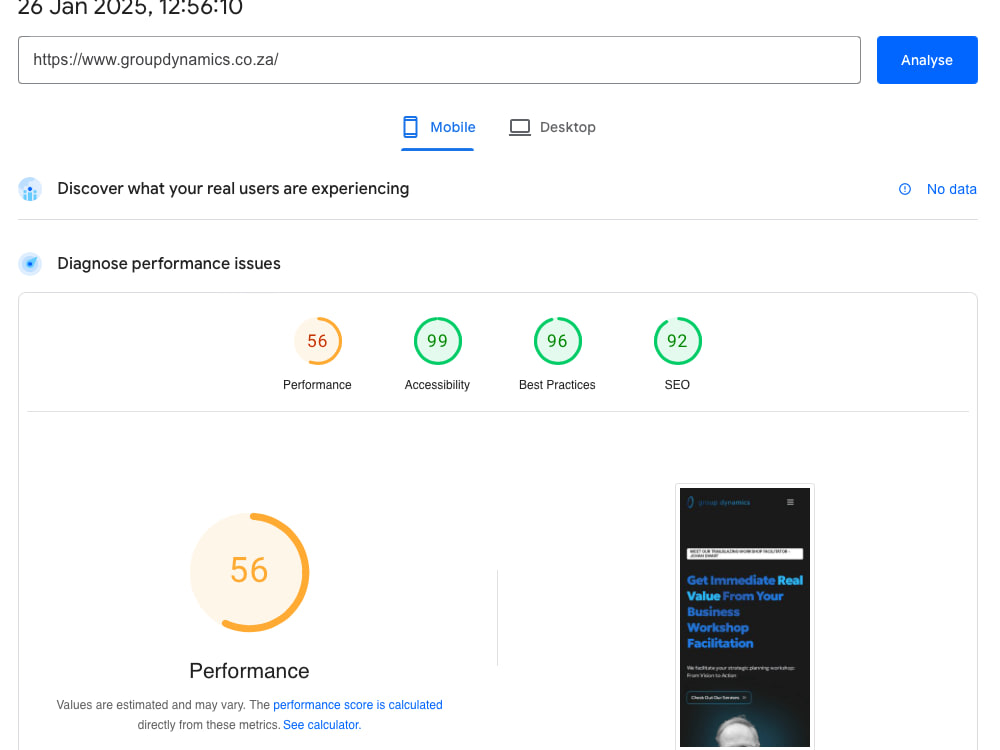Click the Diagnose performance issues heading
Screen dimensions: 1000x750
click(169, 263)
